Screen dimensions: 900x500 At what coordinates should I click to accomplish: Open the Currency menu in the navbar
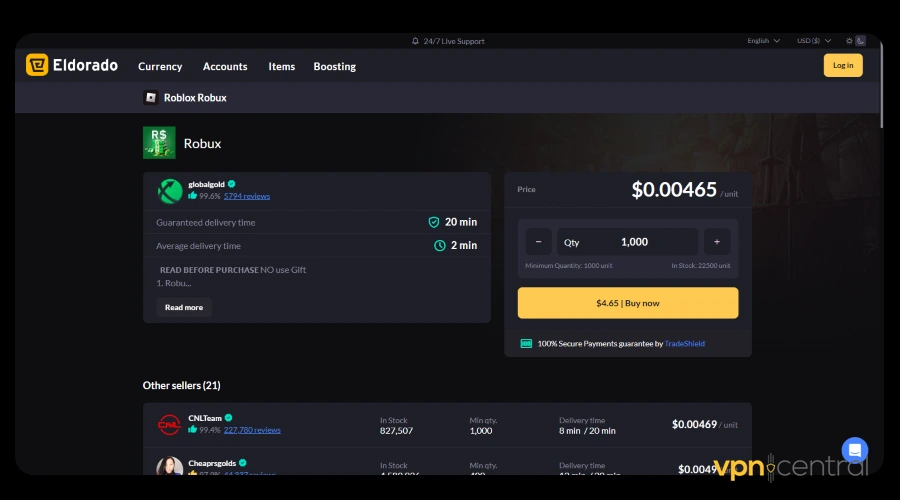tap(160, 66)
